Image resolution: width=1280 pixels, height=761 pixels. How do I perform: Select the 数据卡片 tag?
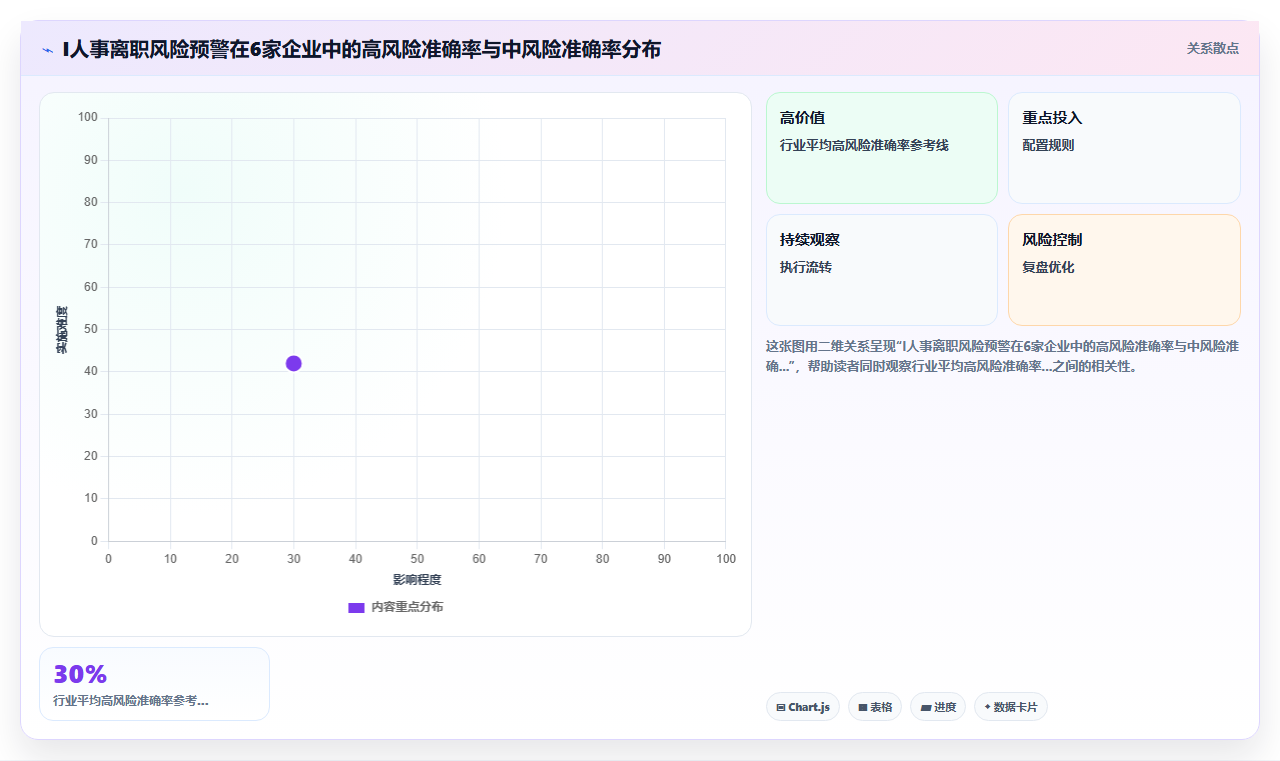click(1011, 707)
